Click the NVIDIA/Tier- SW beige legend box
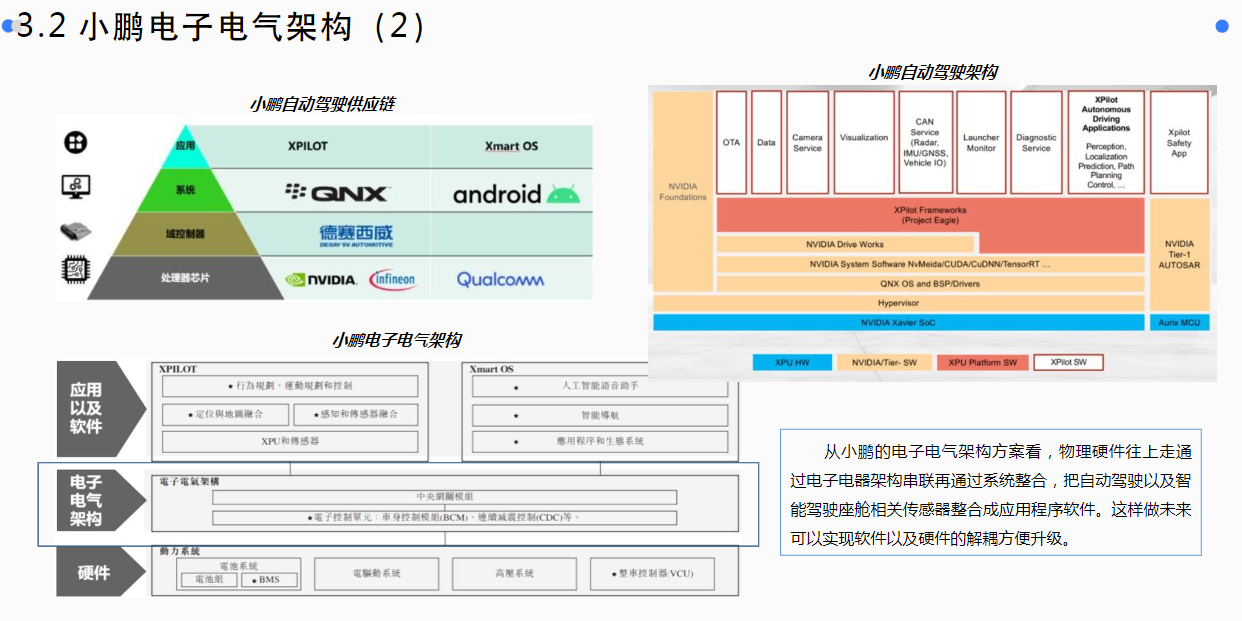Screen dimensions: 1242x621 884,362
